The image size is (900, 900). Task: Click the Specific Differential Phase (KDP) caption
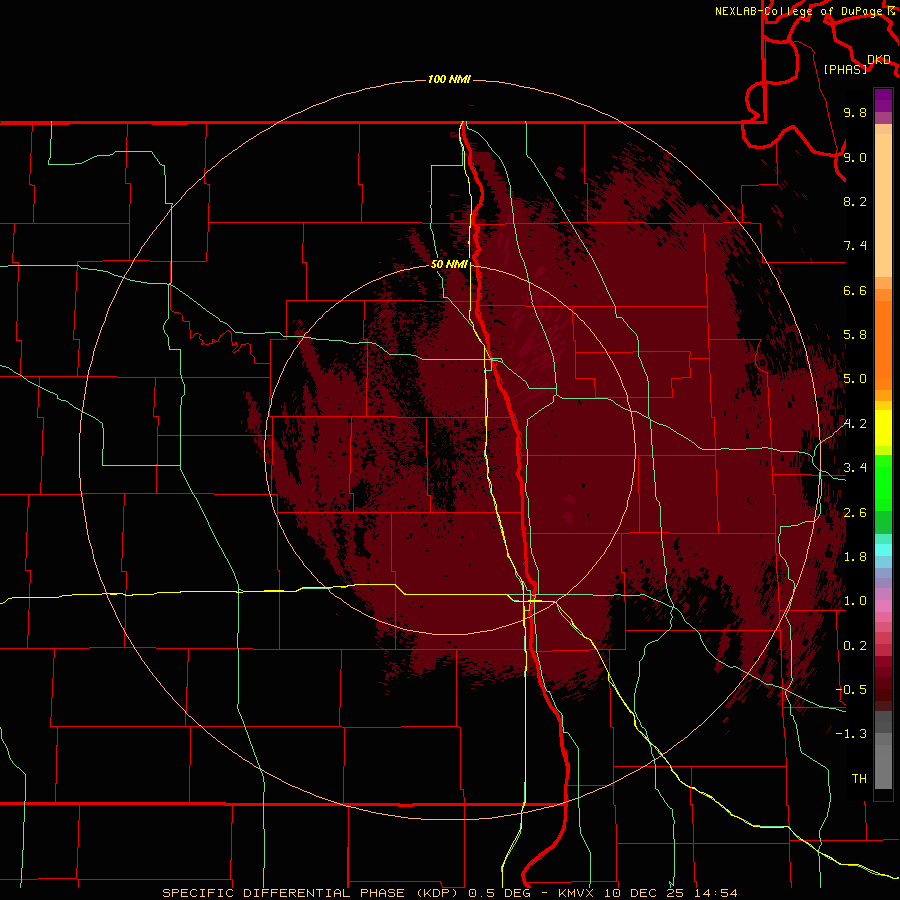tap(311, 893)
